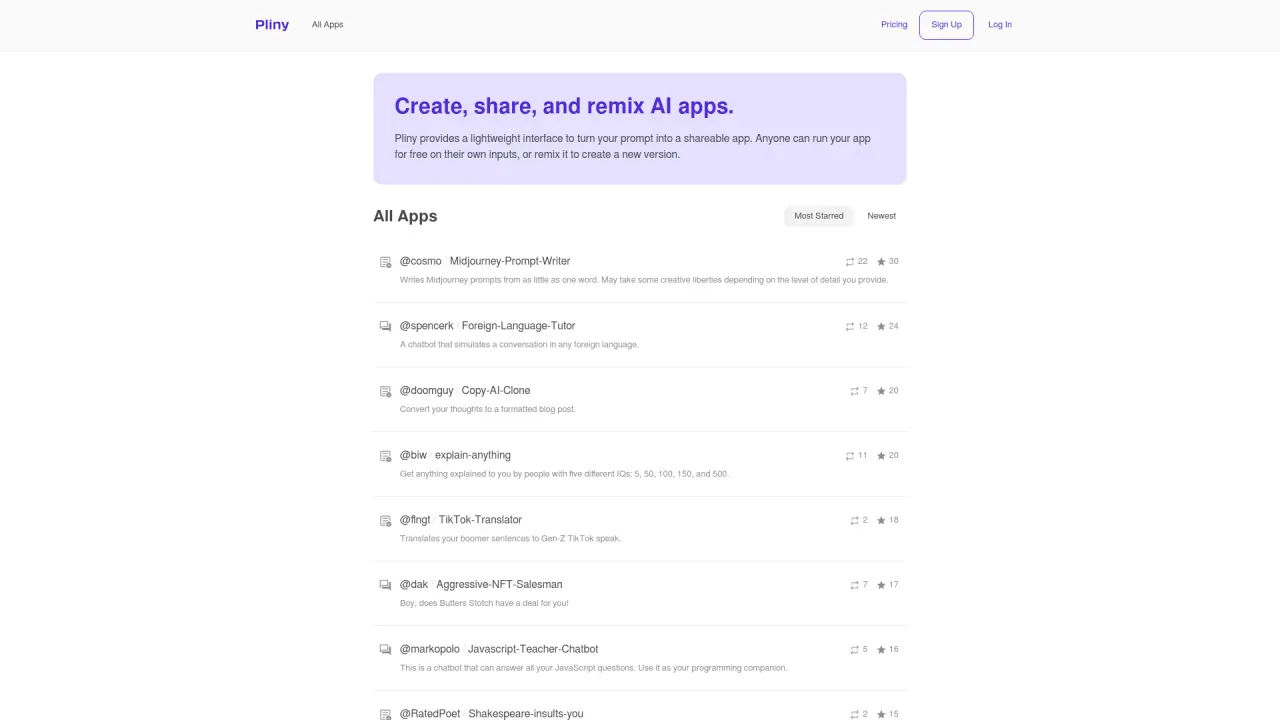1280x720 pixels.
Task: Click the remix icon for Javascript-Teacher-Chatbot
Action: click(x=854, y=649)
